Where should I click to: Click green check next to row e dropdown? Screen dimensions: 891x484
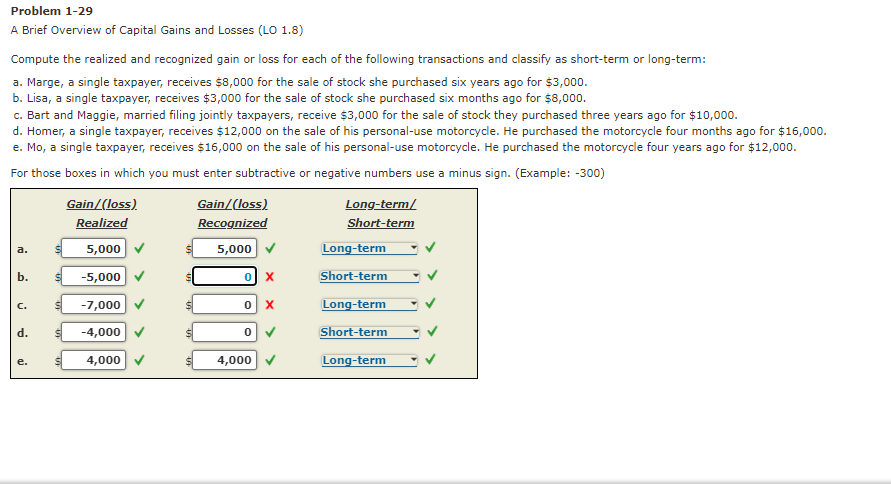pyautogui.click(x=431, y=359)
